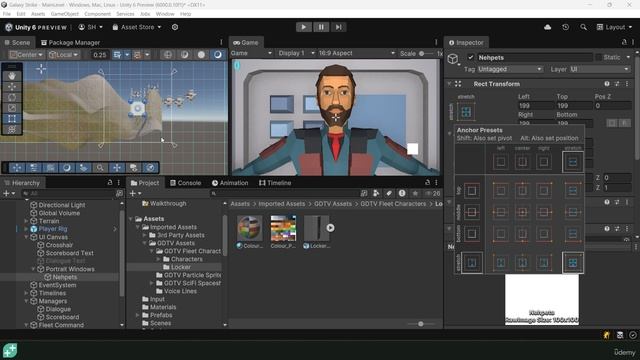640x360 pixels.
Task: Open the Rect Transform anchor preset box
Action: 466,112
